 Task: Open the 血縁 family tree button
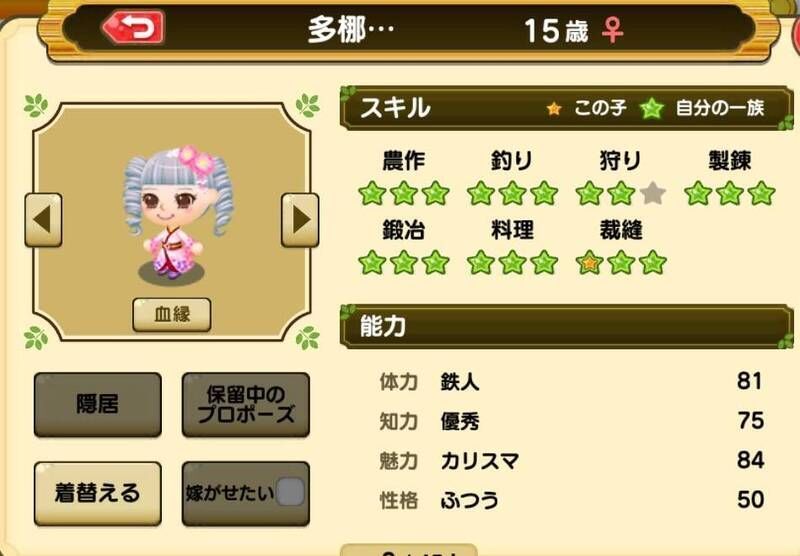(x=172, y=314)
